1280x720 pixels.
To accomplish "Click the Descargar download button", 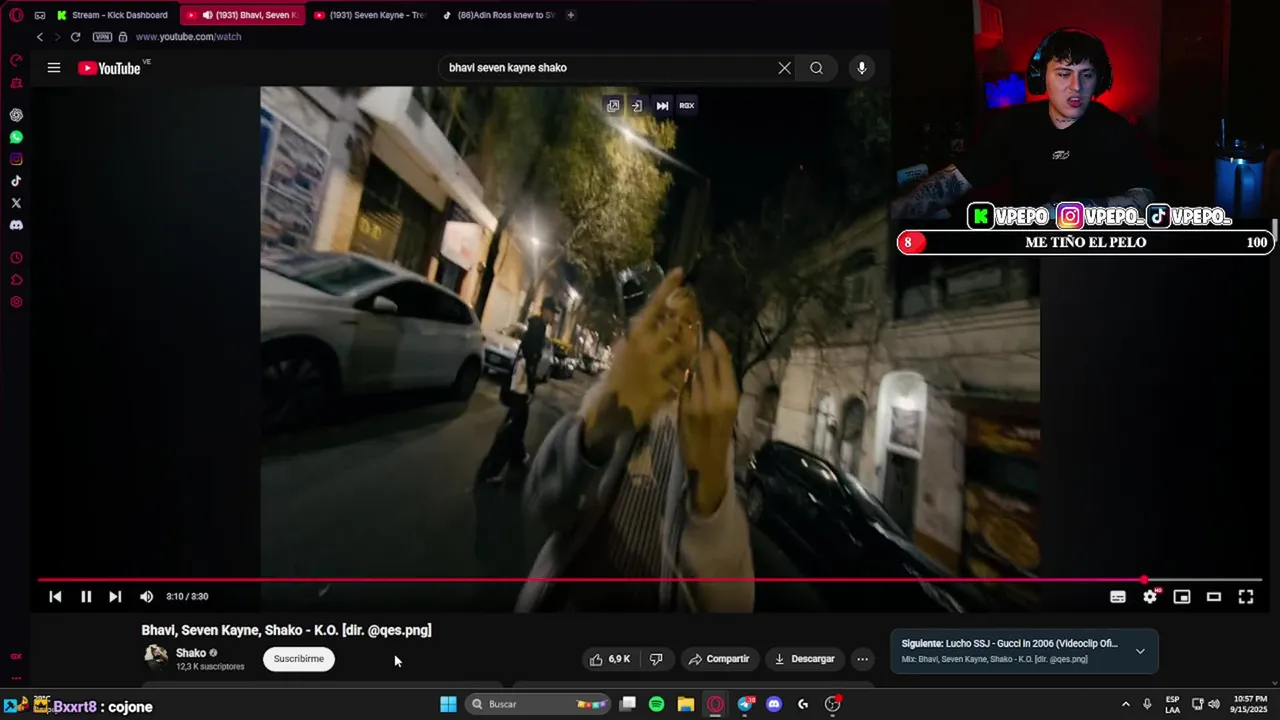I will [805, 659].
